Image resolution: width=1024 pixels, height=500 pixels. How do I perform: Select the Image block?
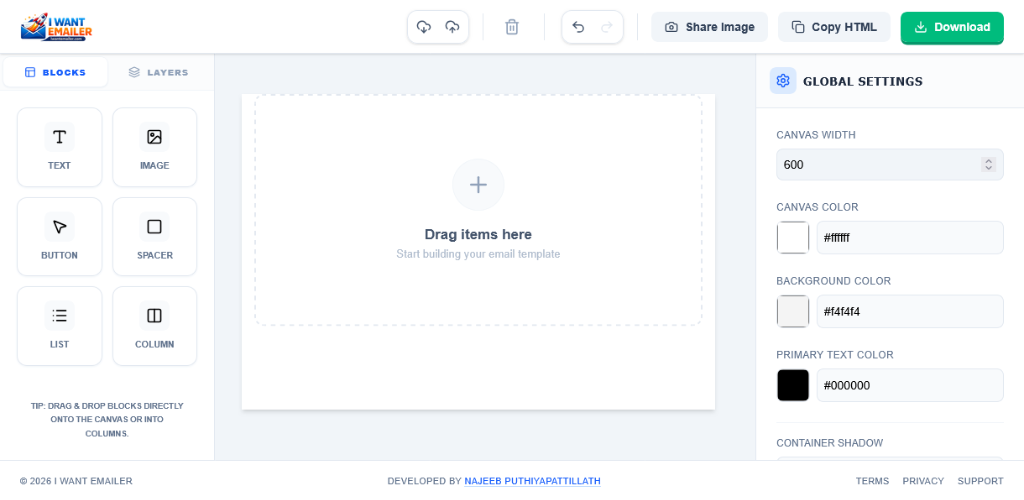154,147
